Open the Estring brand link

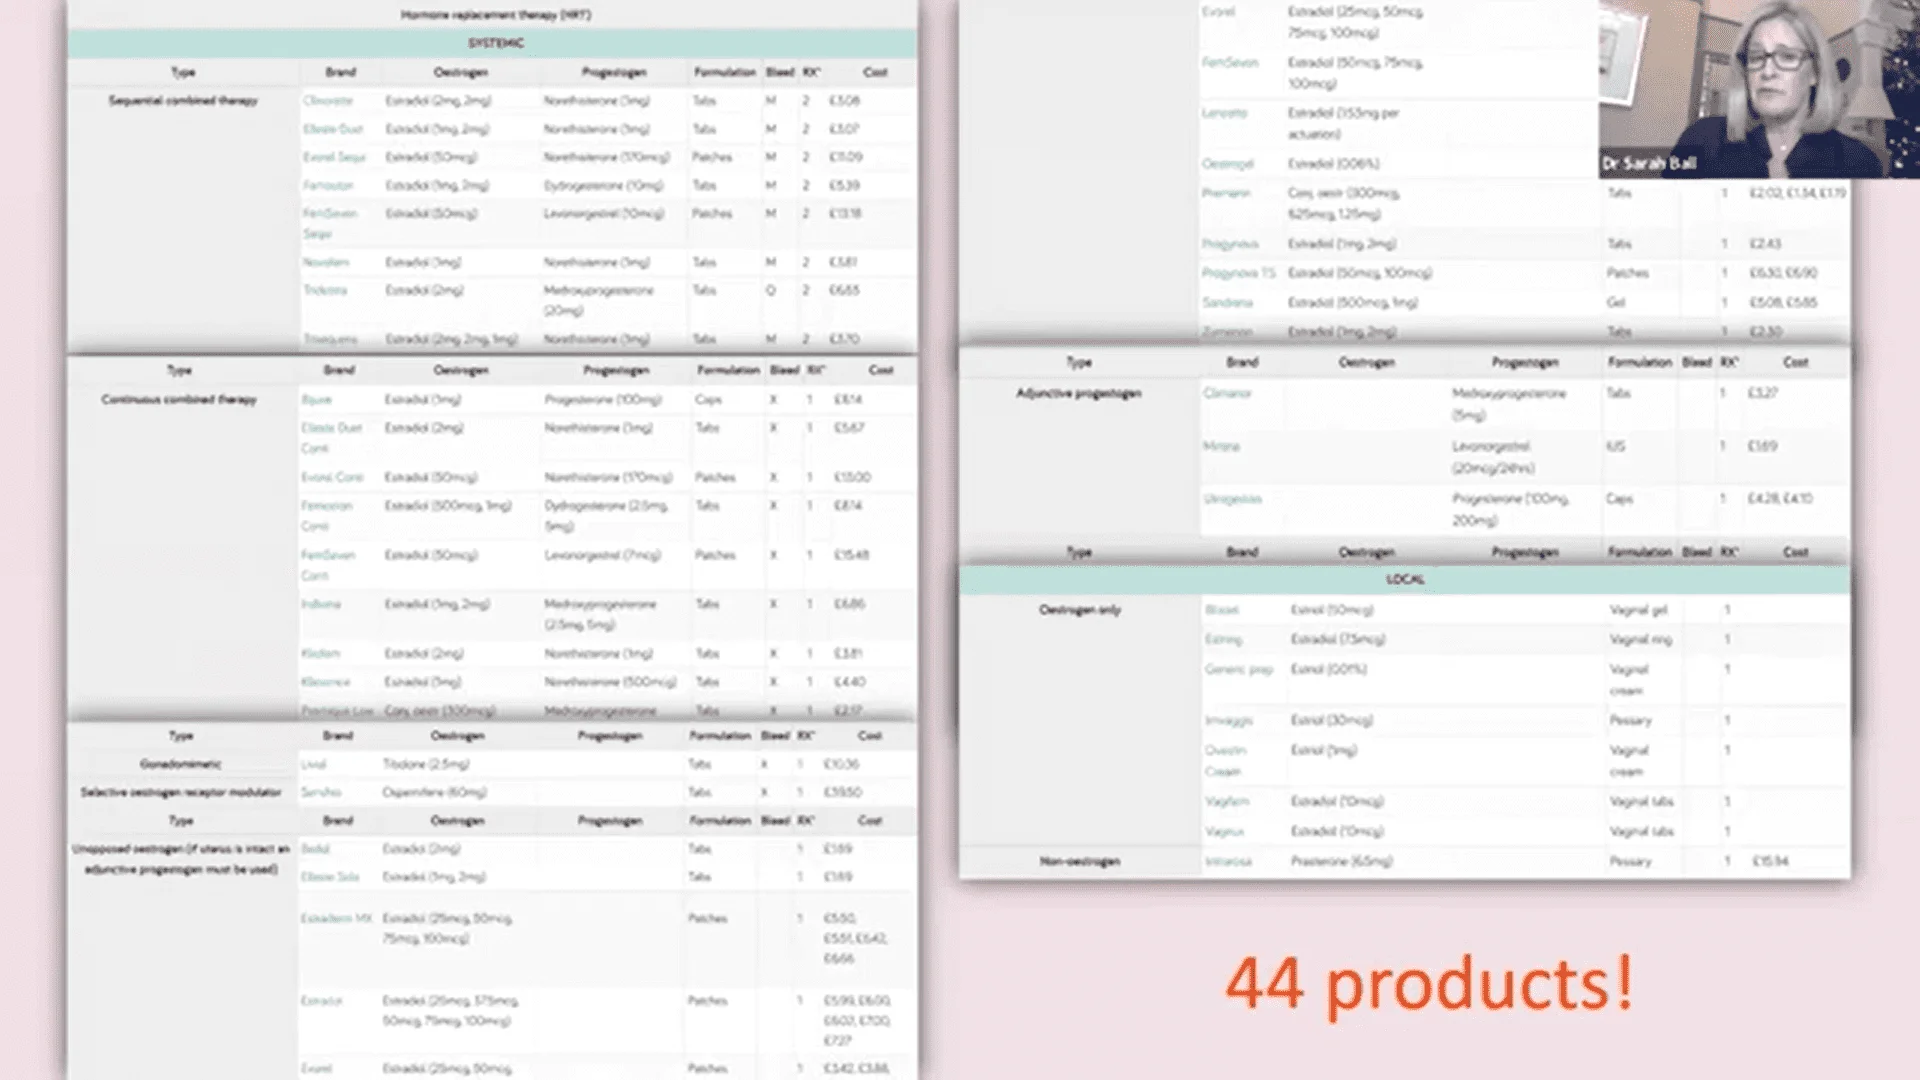tap(1223, 639)
